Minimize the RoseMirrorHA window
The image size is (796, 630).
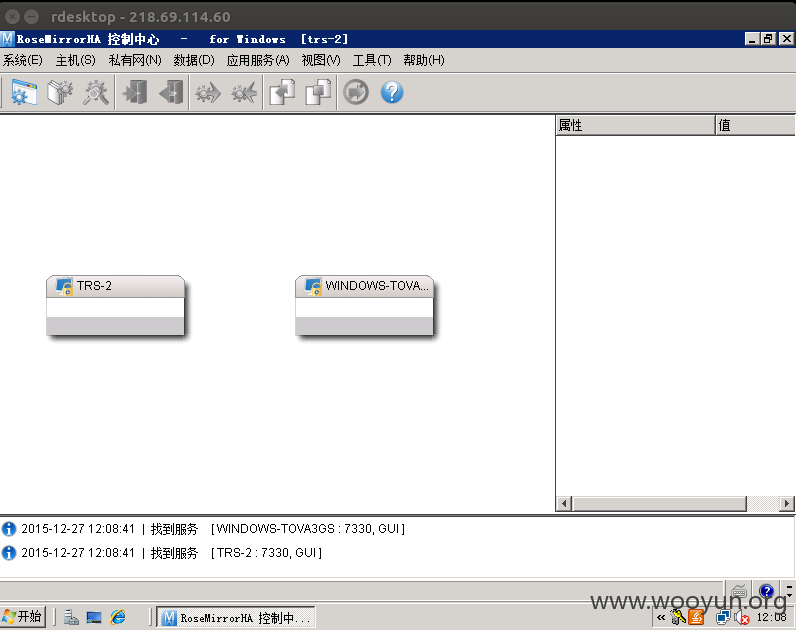(752, 39)
